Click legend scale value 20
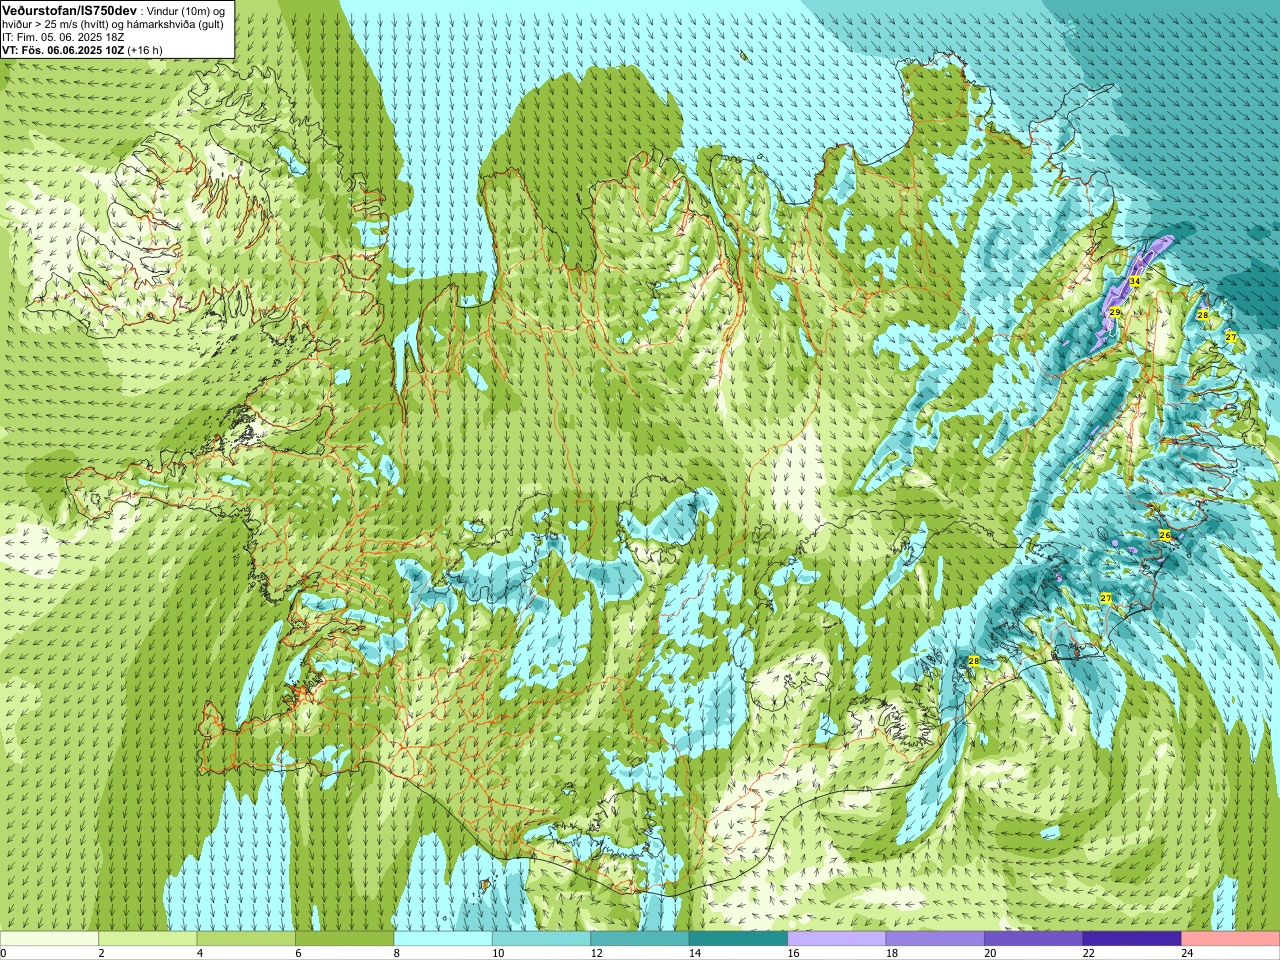 click(x=990, y=953)
